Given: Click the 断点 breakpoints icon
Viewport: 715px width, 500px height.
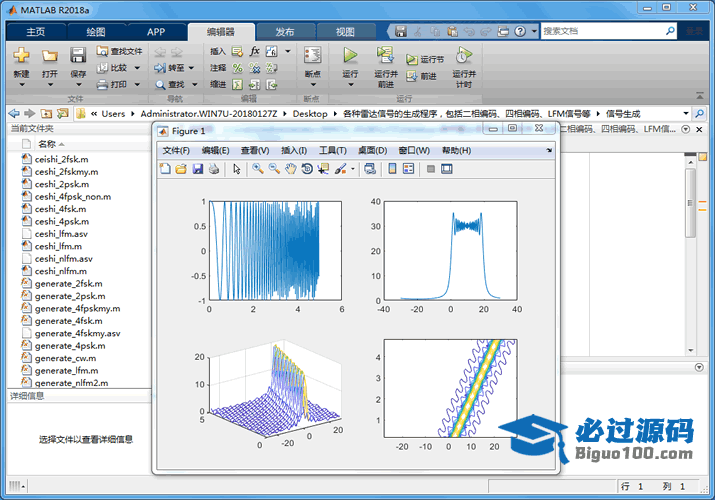Looking at the screenshot, I should pyautogui.click(x=312, y=56).
